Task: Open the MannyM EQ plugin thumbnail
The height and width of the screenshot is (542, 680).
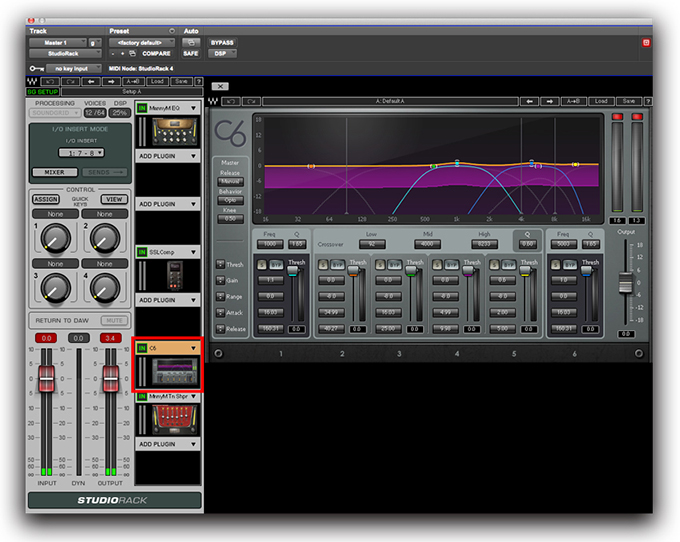Action: coord(175,131)
